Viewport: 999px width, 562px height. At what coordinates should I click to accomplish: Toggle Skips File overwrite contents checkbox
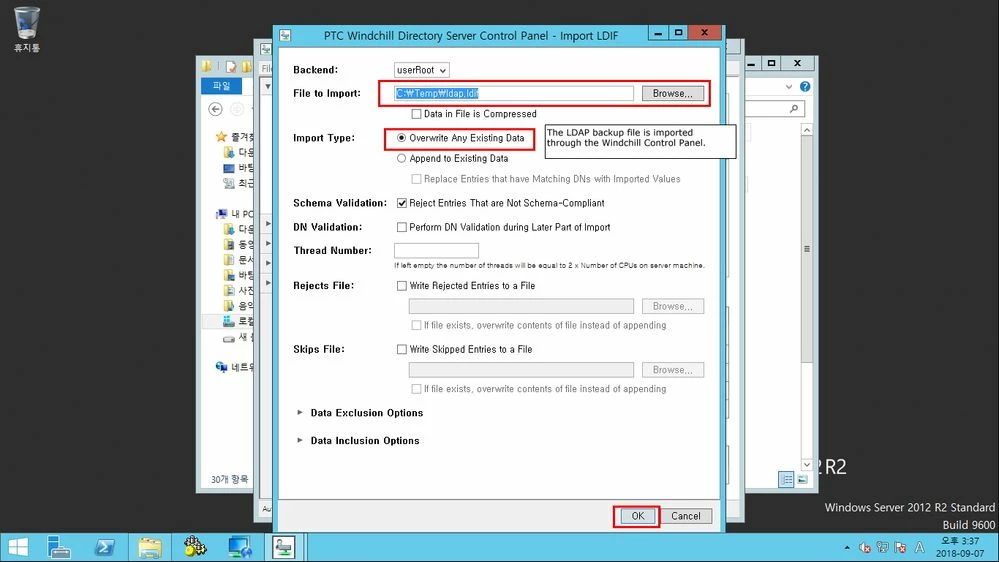pos(416,389)
